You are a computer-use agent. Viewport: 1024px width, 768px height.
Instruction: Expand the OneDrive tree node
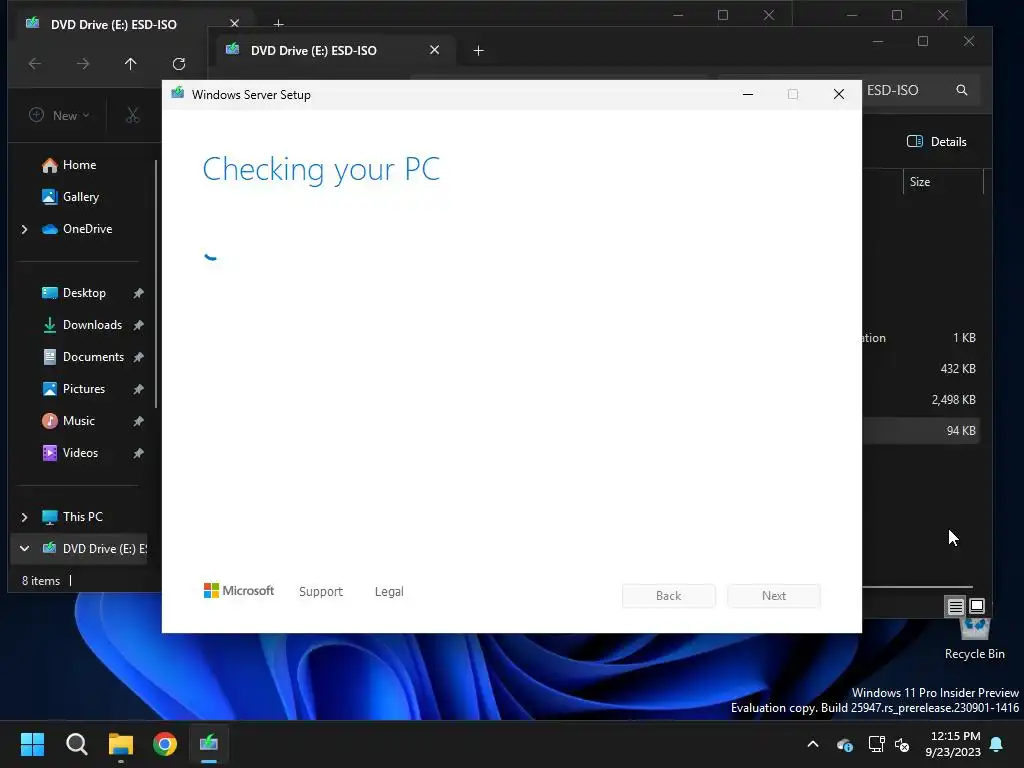[24, 229]
